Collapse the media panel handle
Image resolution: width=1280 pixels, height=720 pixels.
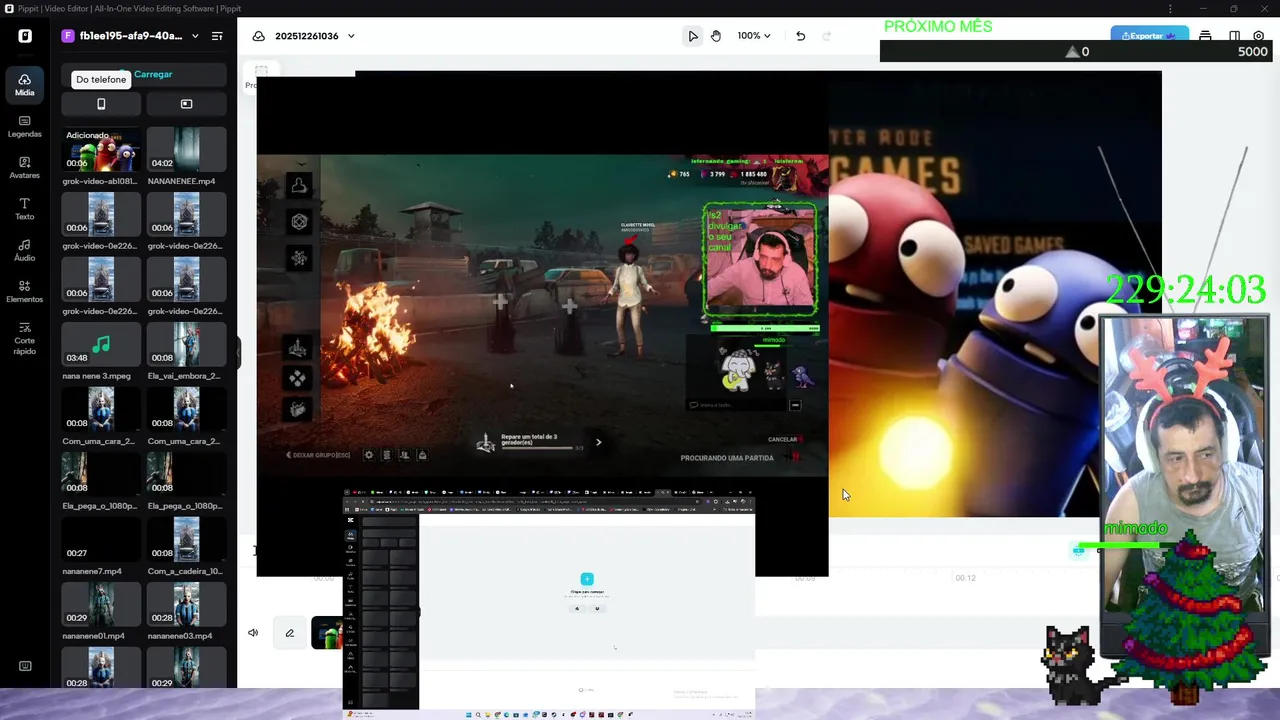tap(239, 352)
